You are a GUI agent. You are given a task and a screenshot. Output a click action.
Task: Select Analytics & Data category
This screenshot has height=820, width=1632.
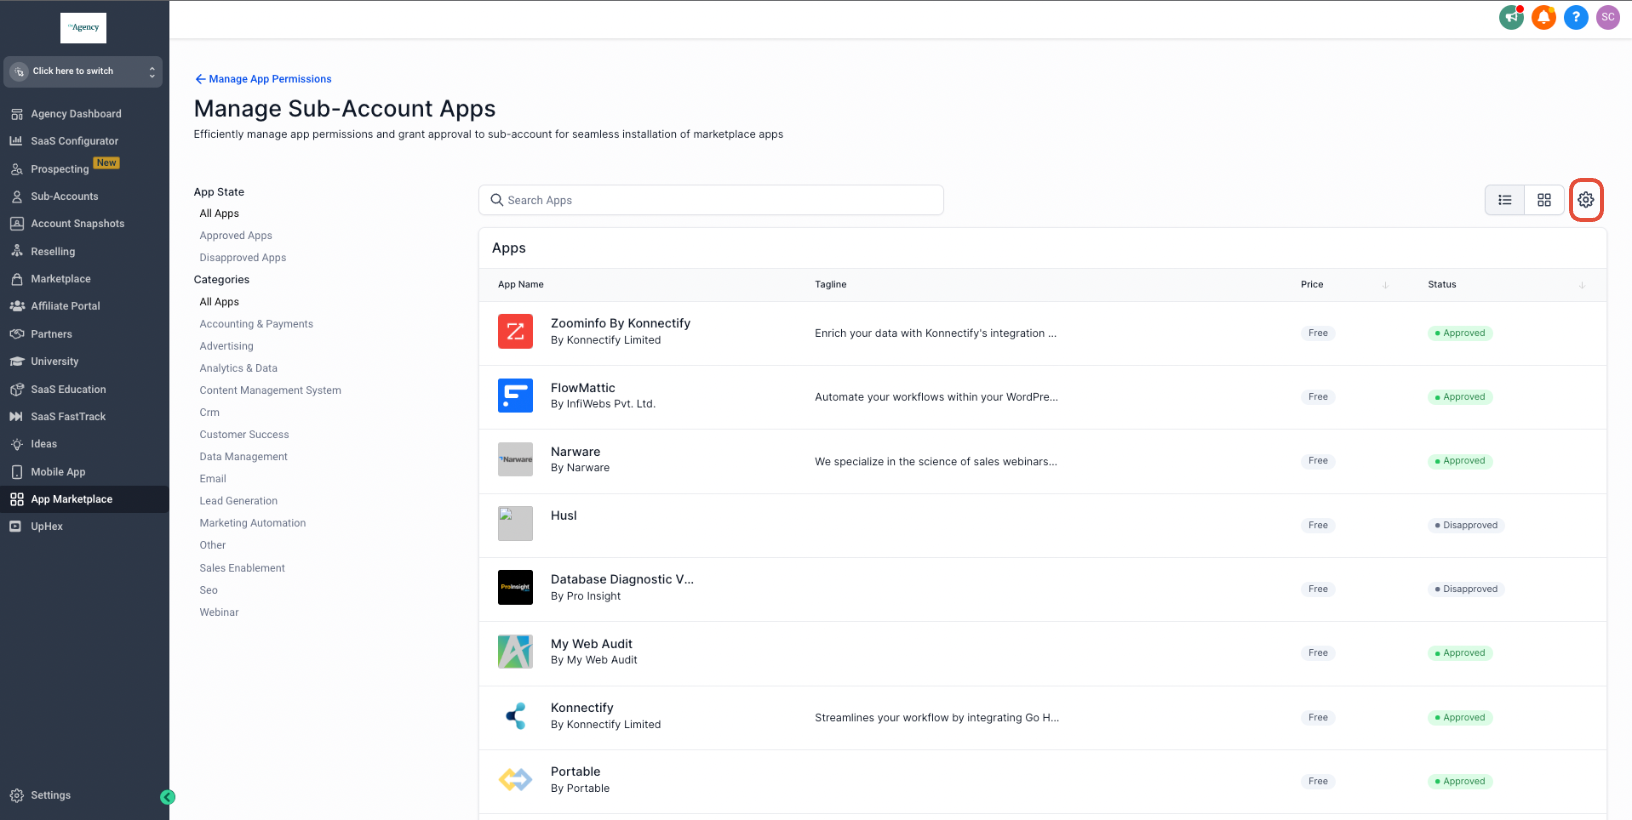pyautogui.click(x=238, y=368)
